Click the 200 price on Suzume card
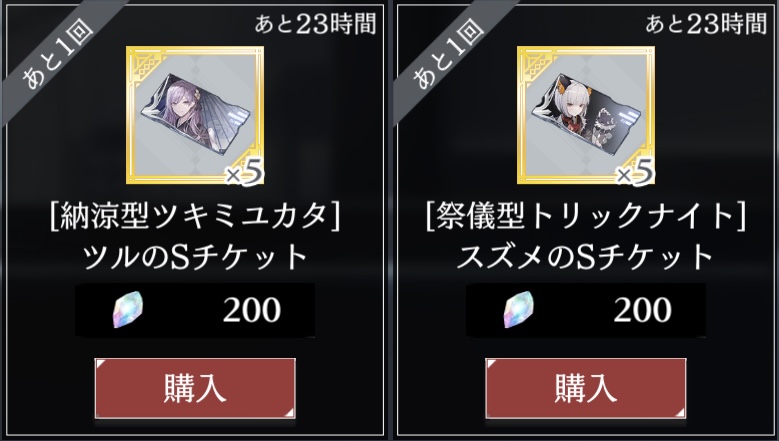Image resolution: width=779 pixels, height=441 pixels. (643, 310)
